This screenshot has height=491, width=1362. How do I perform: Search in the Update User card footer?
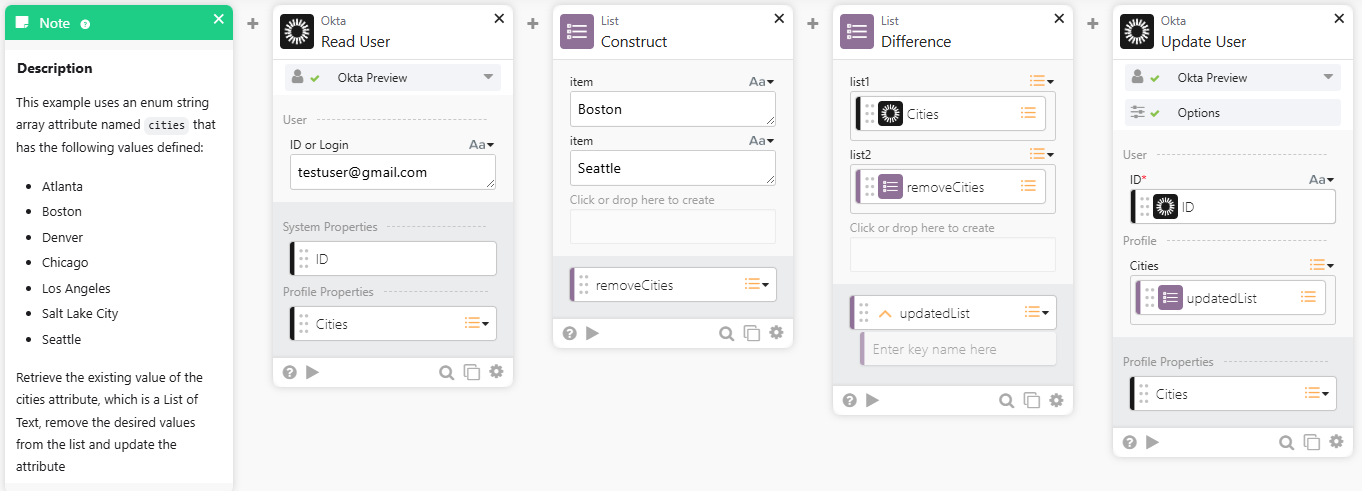(x=1287, y=442)
